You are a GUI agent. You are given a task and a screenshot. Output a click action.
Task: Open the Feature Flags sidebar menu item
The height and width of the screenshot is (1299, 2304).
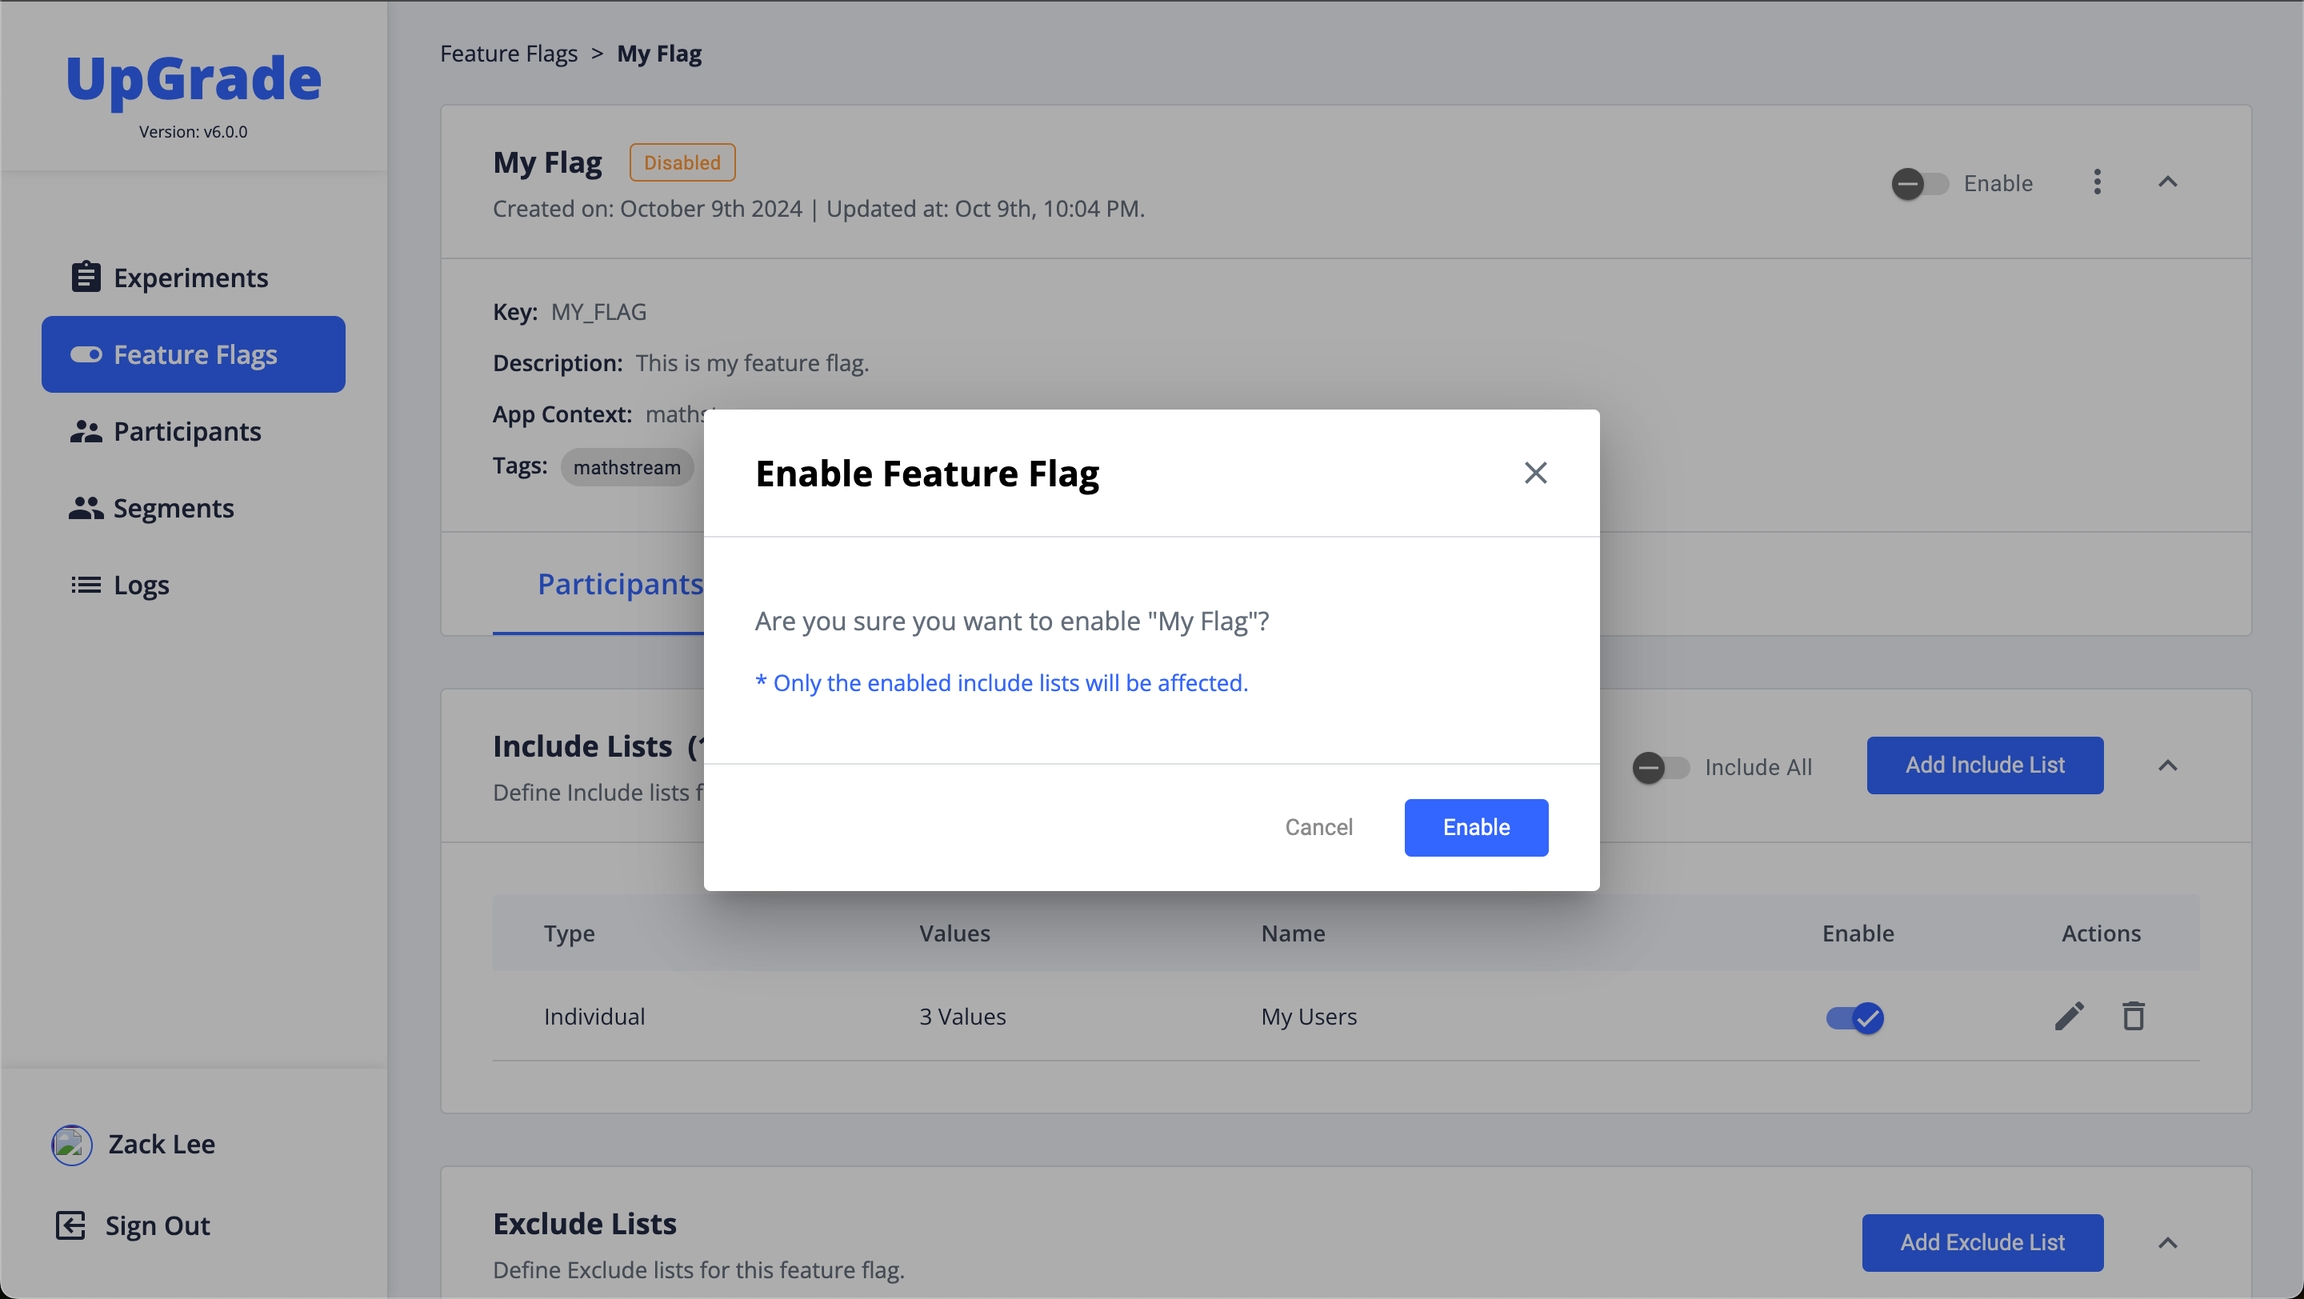click(x=193, y=354)
